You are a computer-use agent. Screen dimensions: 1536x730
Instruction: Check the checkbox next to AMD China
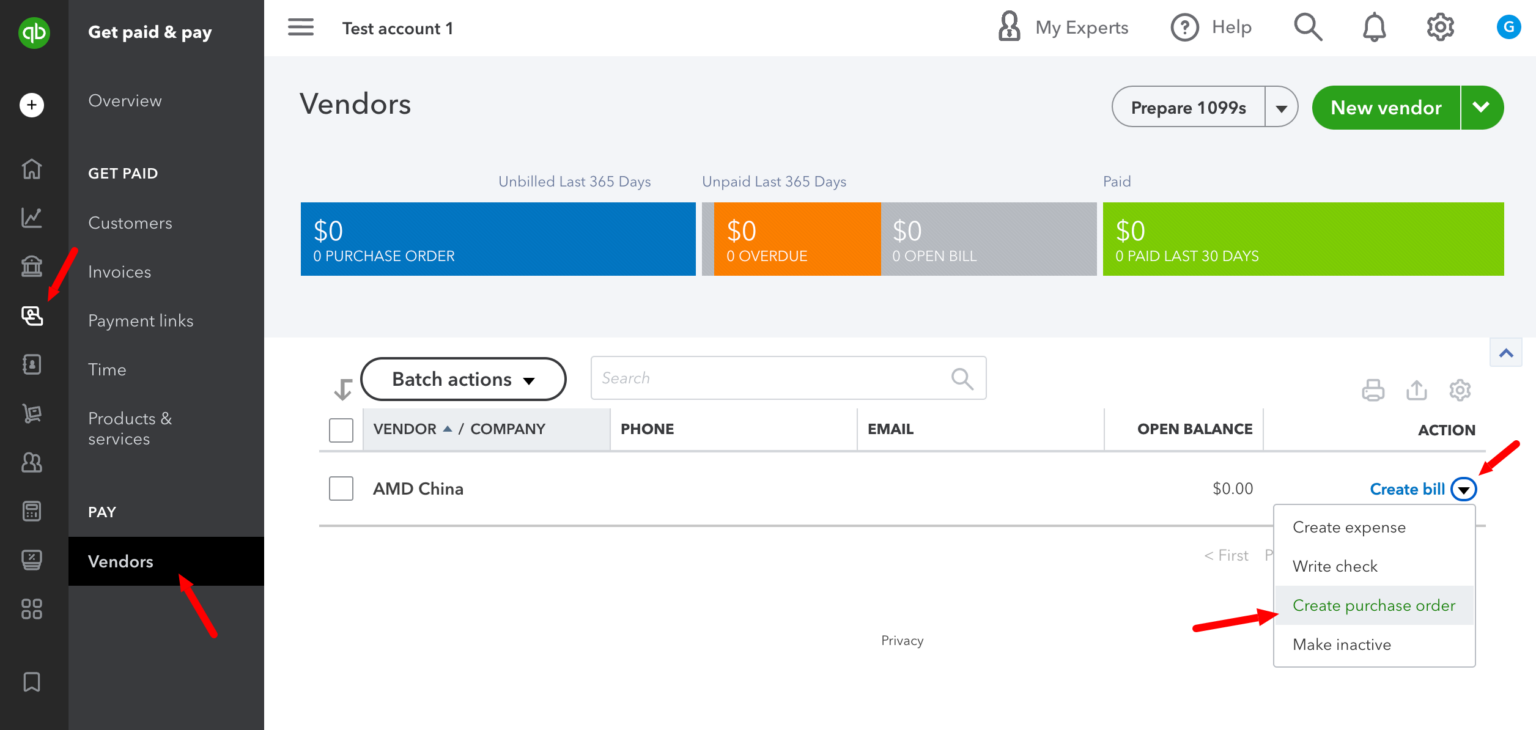pyautogui.click(x=341, y=488)
